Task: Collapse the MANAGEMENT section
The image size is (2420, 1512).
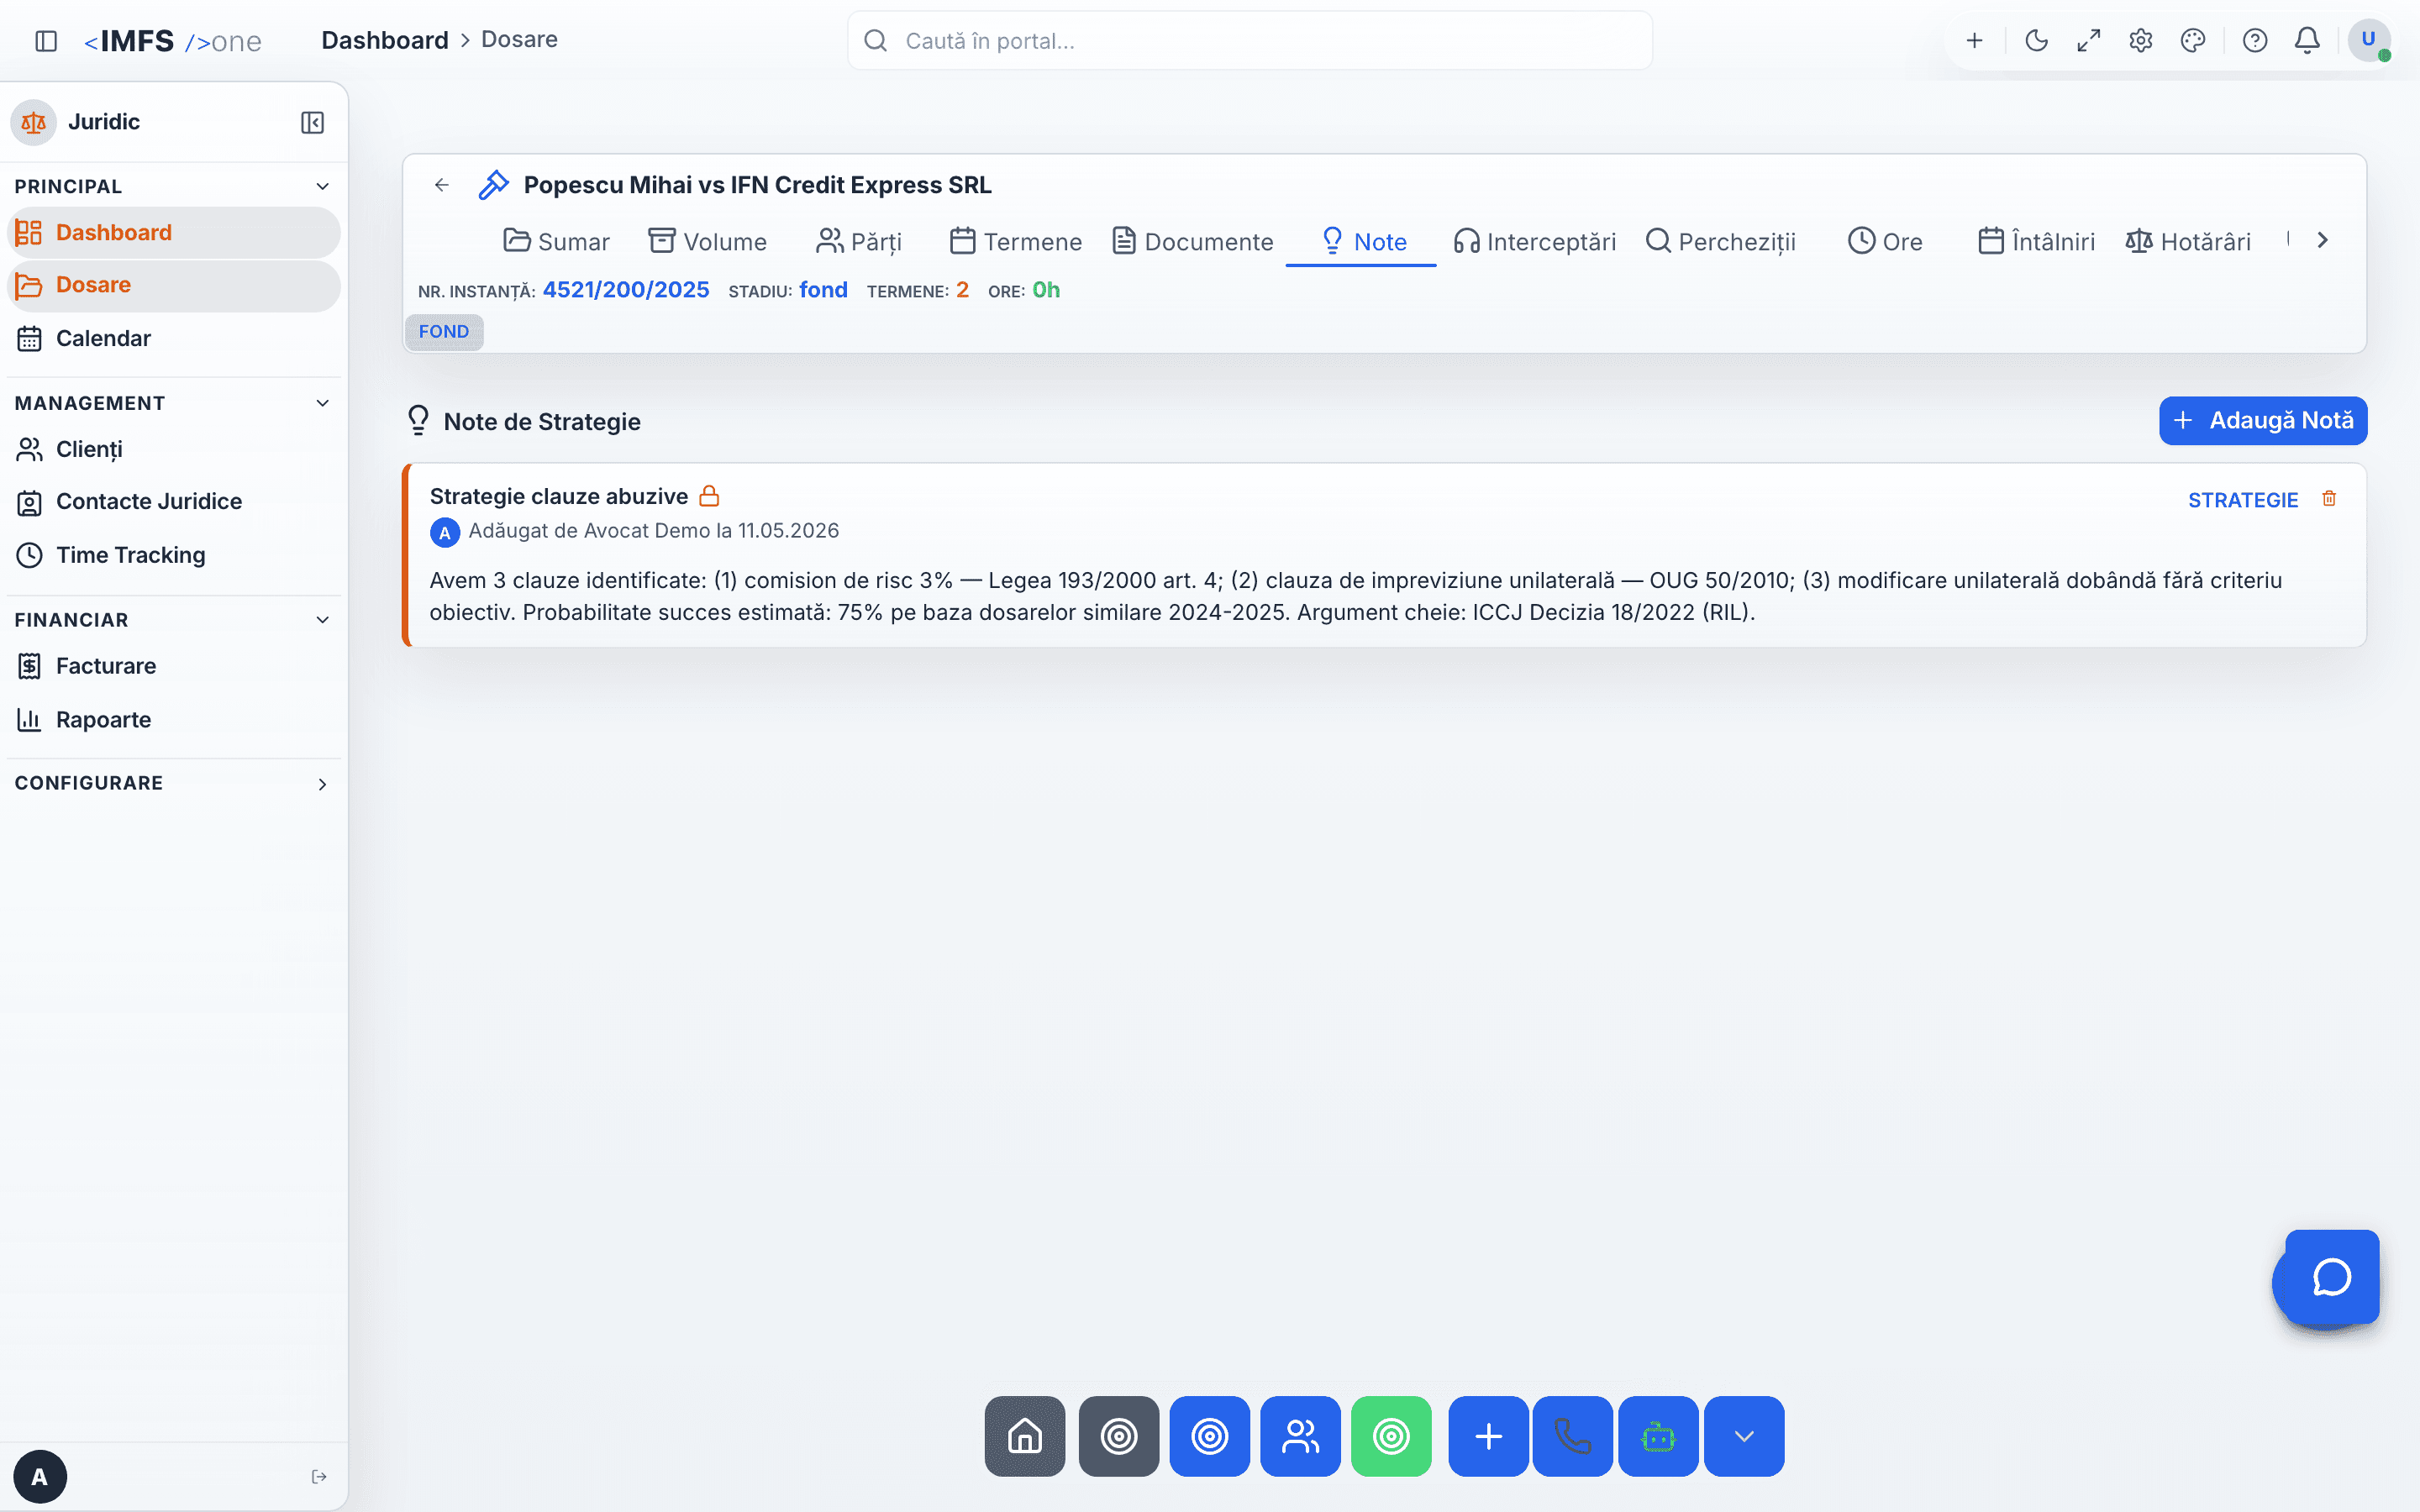Action: point(322,403)
